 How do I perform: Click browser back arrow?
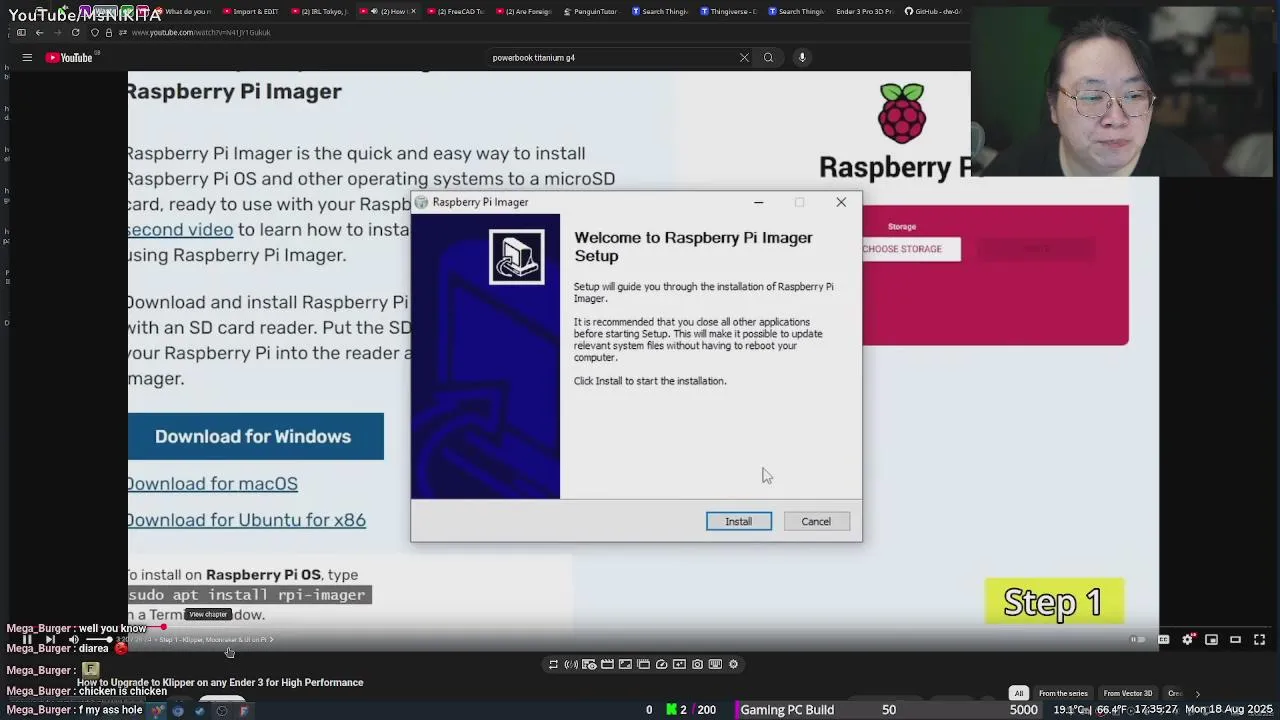click(x=39, y=32)
